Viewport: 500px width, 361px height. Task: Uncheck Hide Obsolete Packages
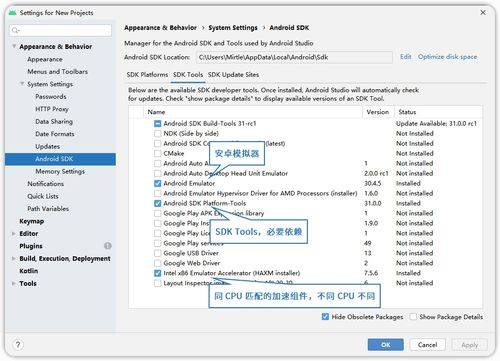(x=325, y=317)
